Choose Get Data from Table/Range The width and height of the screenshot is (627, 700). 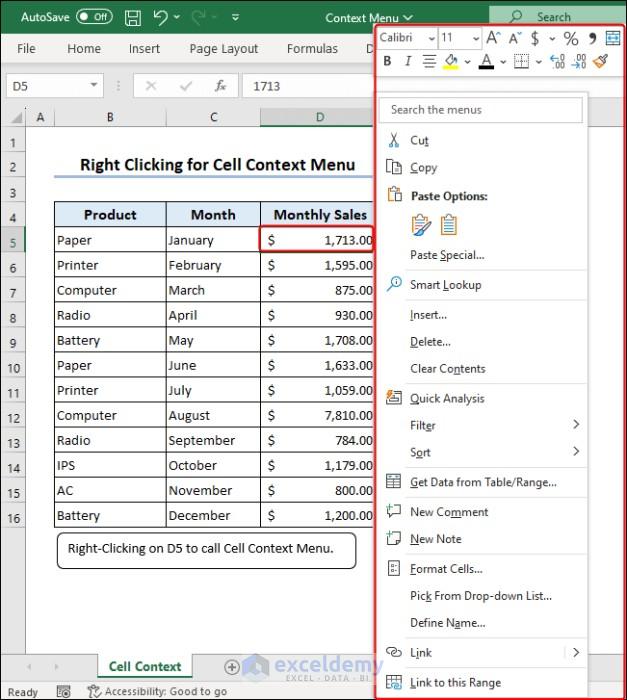pyautogui.click(x=482, y=482)
